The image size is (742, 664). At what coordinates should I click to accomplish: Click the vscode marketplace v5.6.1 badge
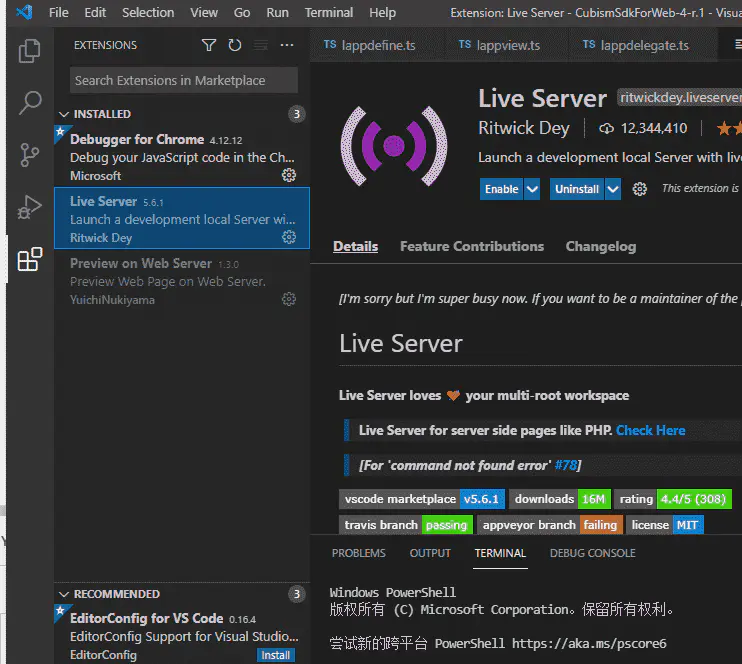[x=422, y=499]
